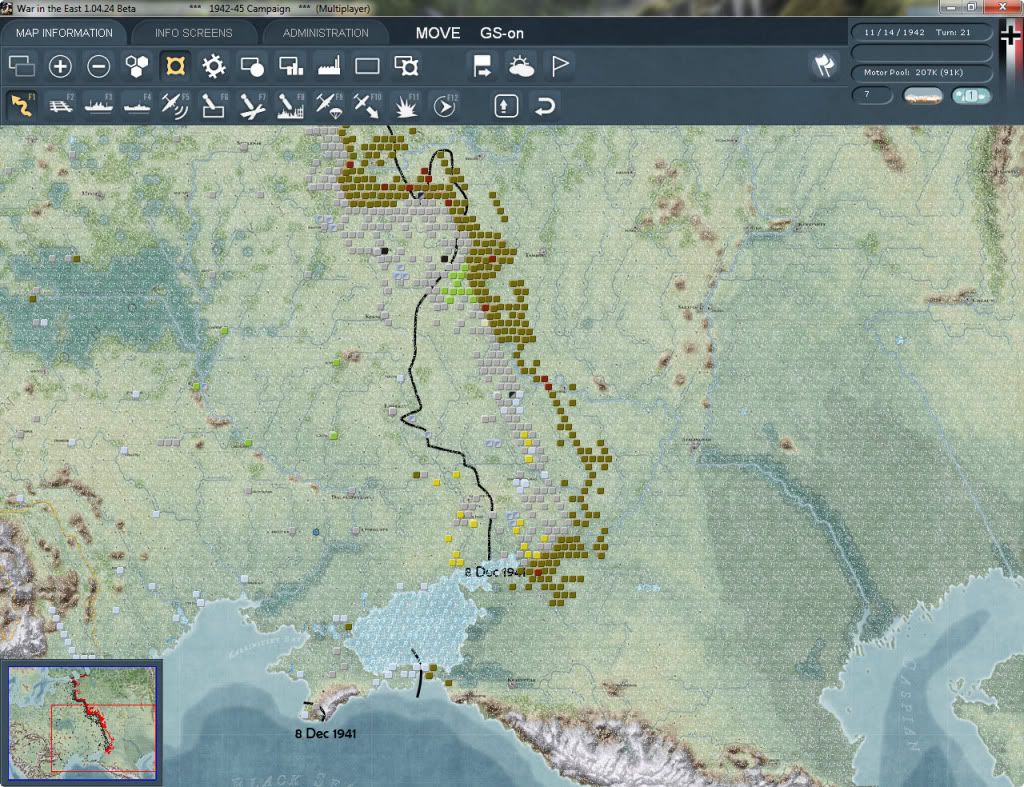Click the teal ground conditions indicator
This screenshot has height=787, width=1024.
pyautogui.click(x=971, y=96)
